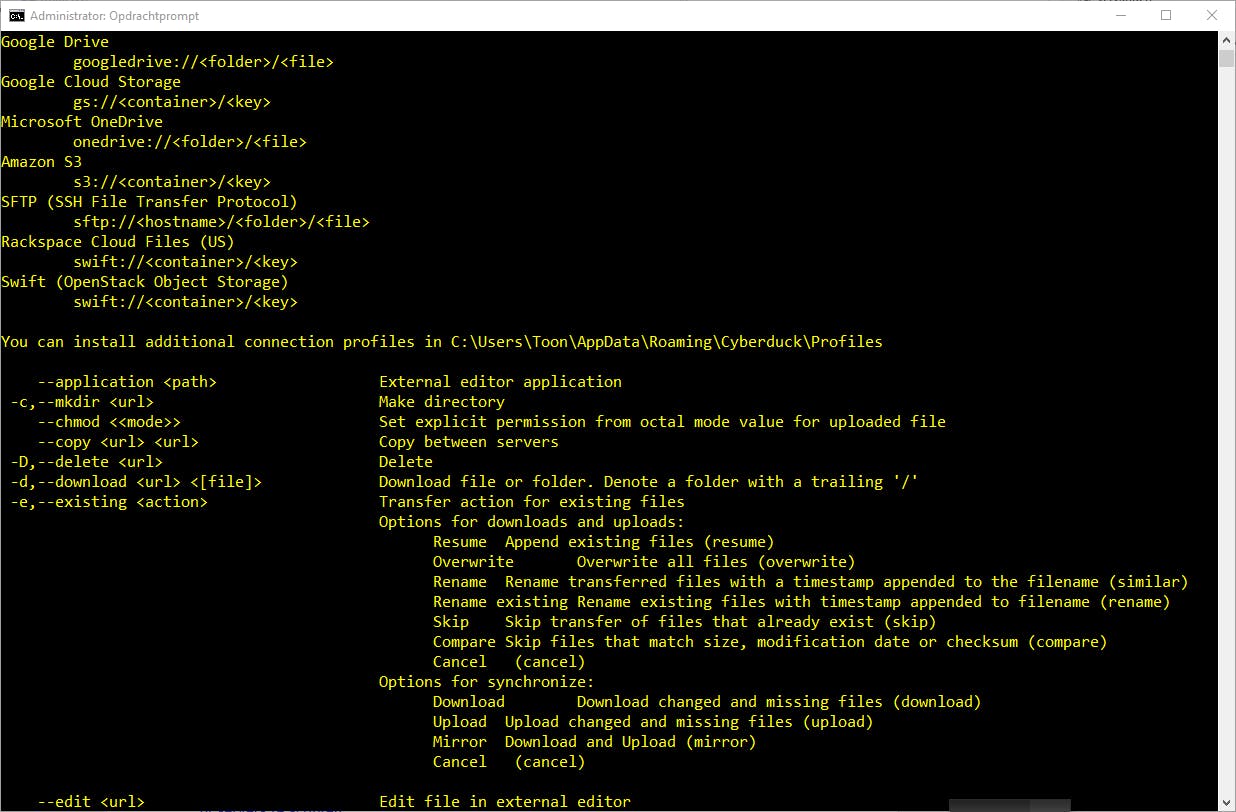Click the scrollbar down arrow
Image resolution: width=1236 pixels, height=812 pixels.
pyautogui.click(x=1227, y=804)
